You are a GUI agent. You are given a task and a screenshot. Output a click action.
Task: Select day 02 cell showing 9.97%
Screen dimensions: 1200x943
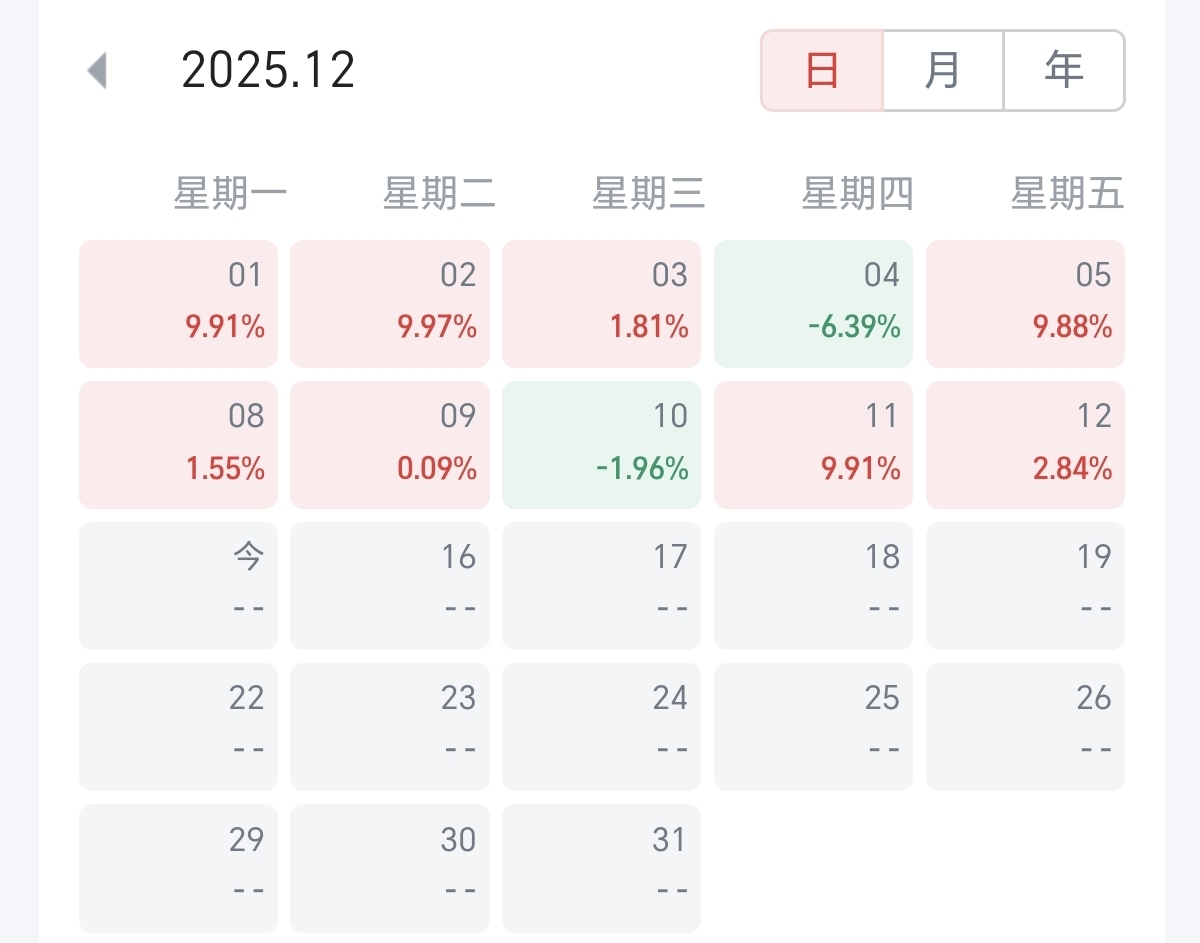coord(390,304)
